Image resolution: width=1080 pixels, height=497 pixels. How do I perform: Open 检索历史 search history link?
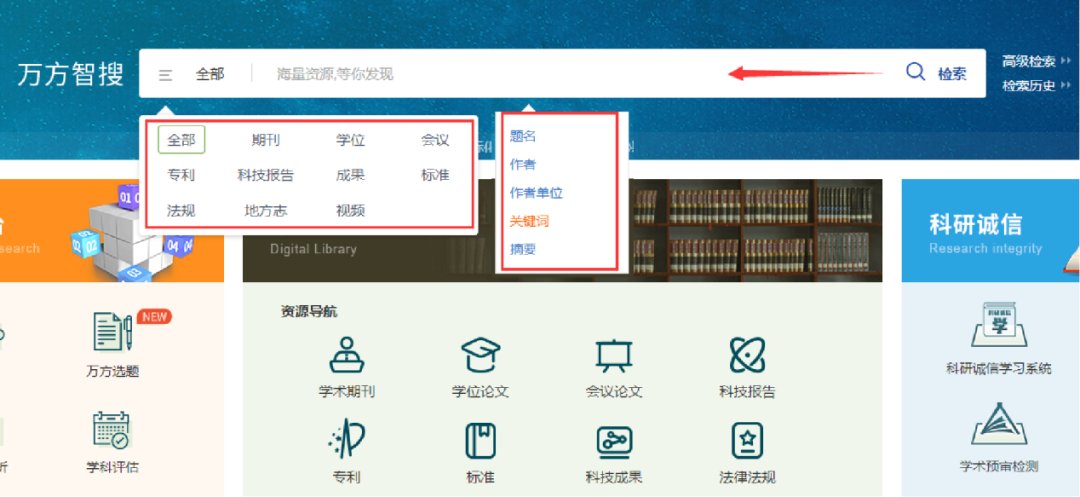pos(1029,87)
